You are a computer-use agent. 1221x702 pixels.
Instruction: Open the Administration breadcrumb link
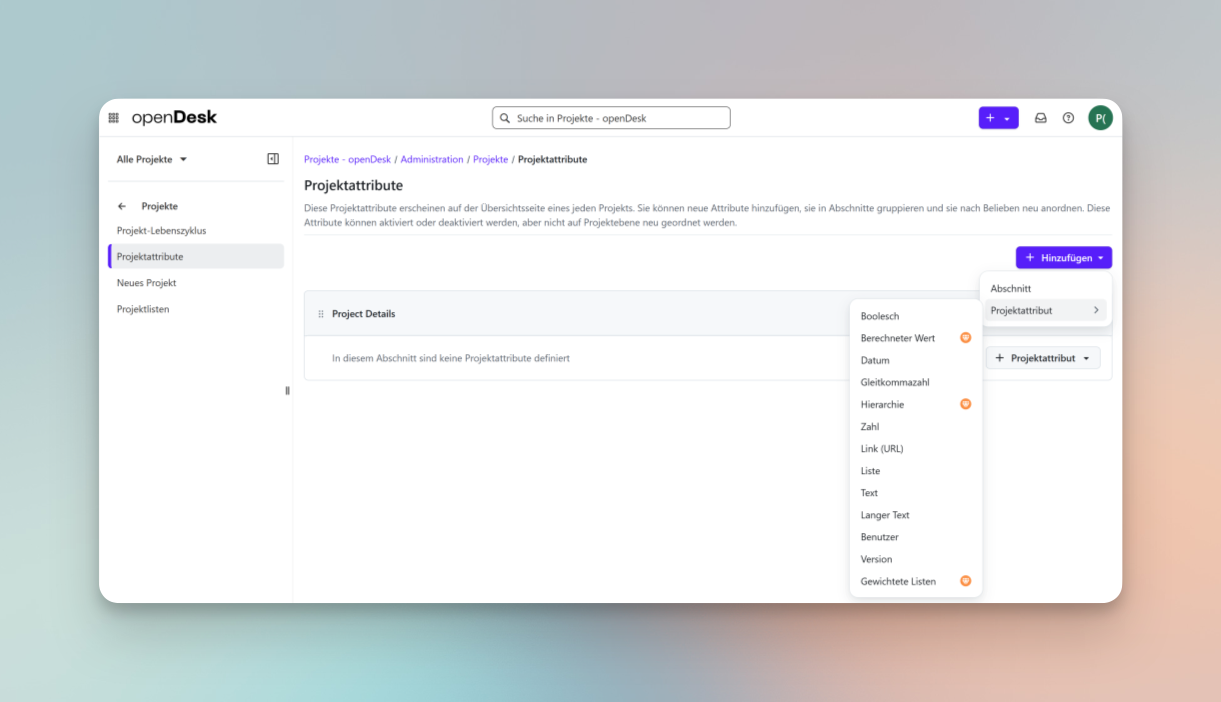432,159
